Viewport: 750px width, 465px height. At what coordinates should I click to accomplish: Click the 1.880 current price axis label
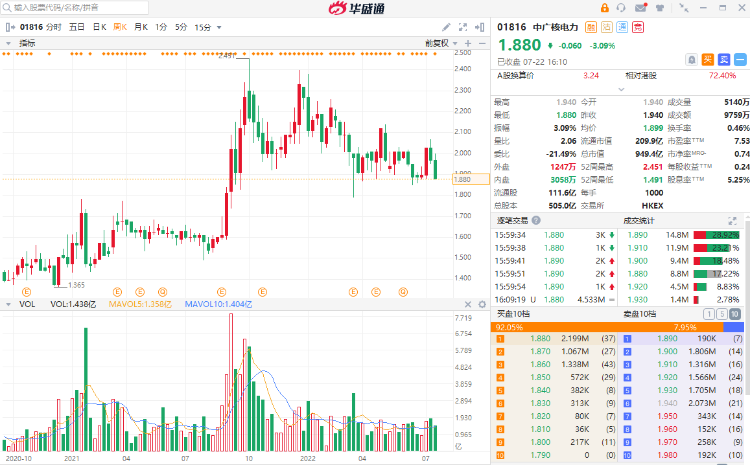[471, 179]
